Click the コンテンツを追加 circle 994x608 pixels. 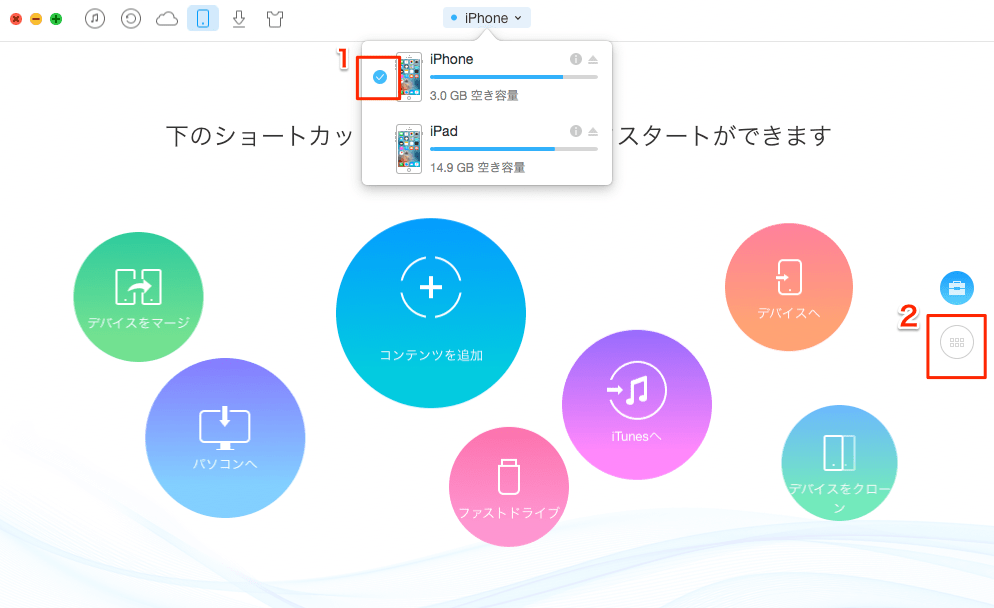[x=430, y=313]
